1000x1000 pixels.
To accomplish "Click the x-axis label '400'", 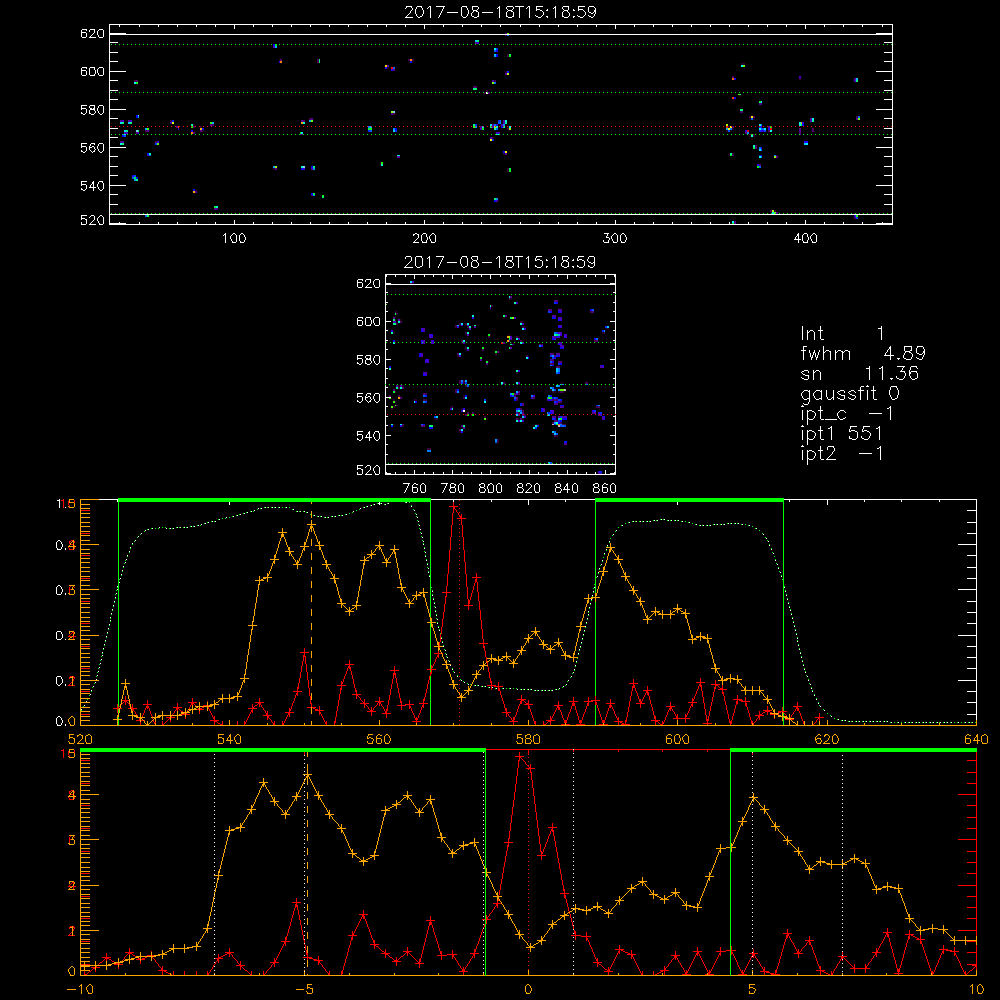I will (805, 239).
